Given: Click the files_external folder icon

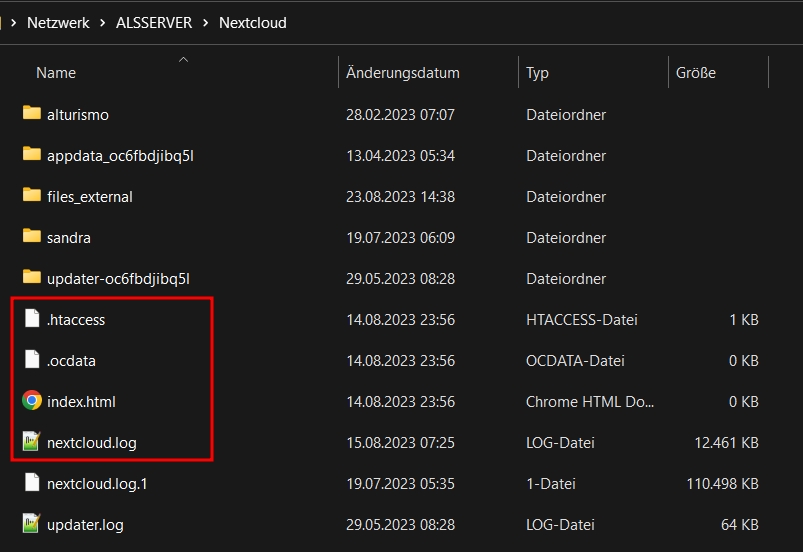Looking at the screenshot, I should tap(32, 195).
